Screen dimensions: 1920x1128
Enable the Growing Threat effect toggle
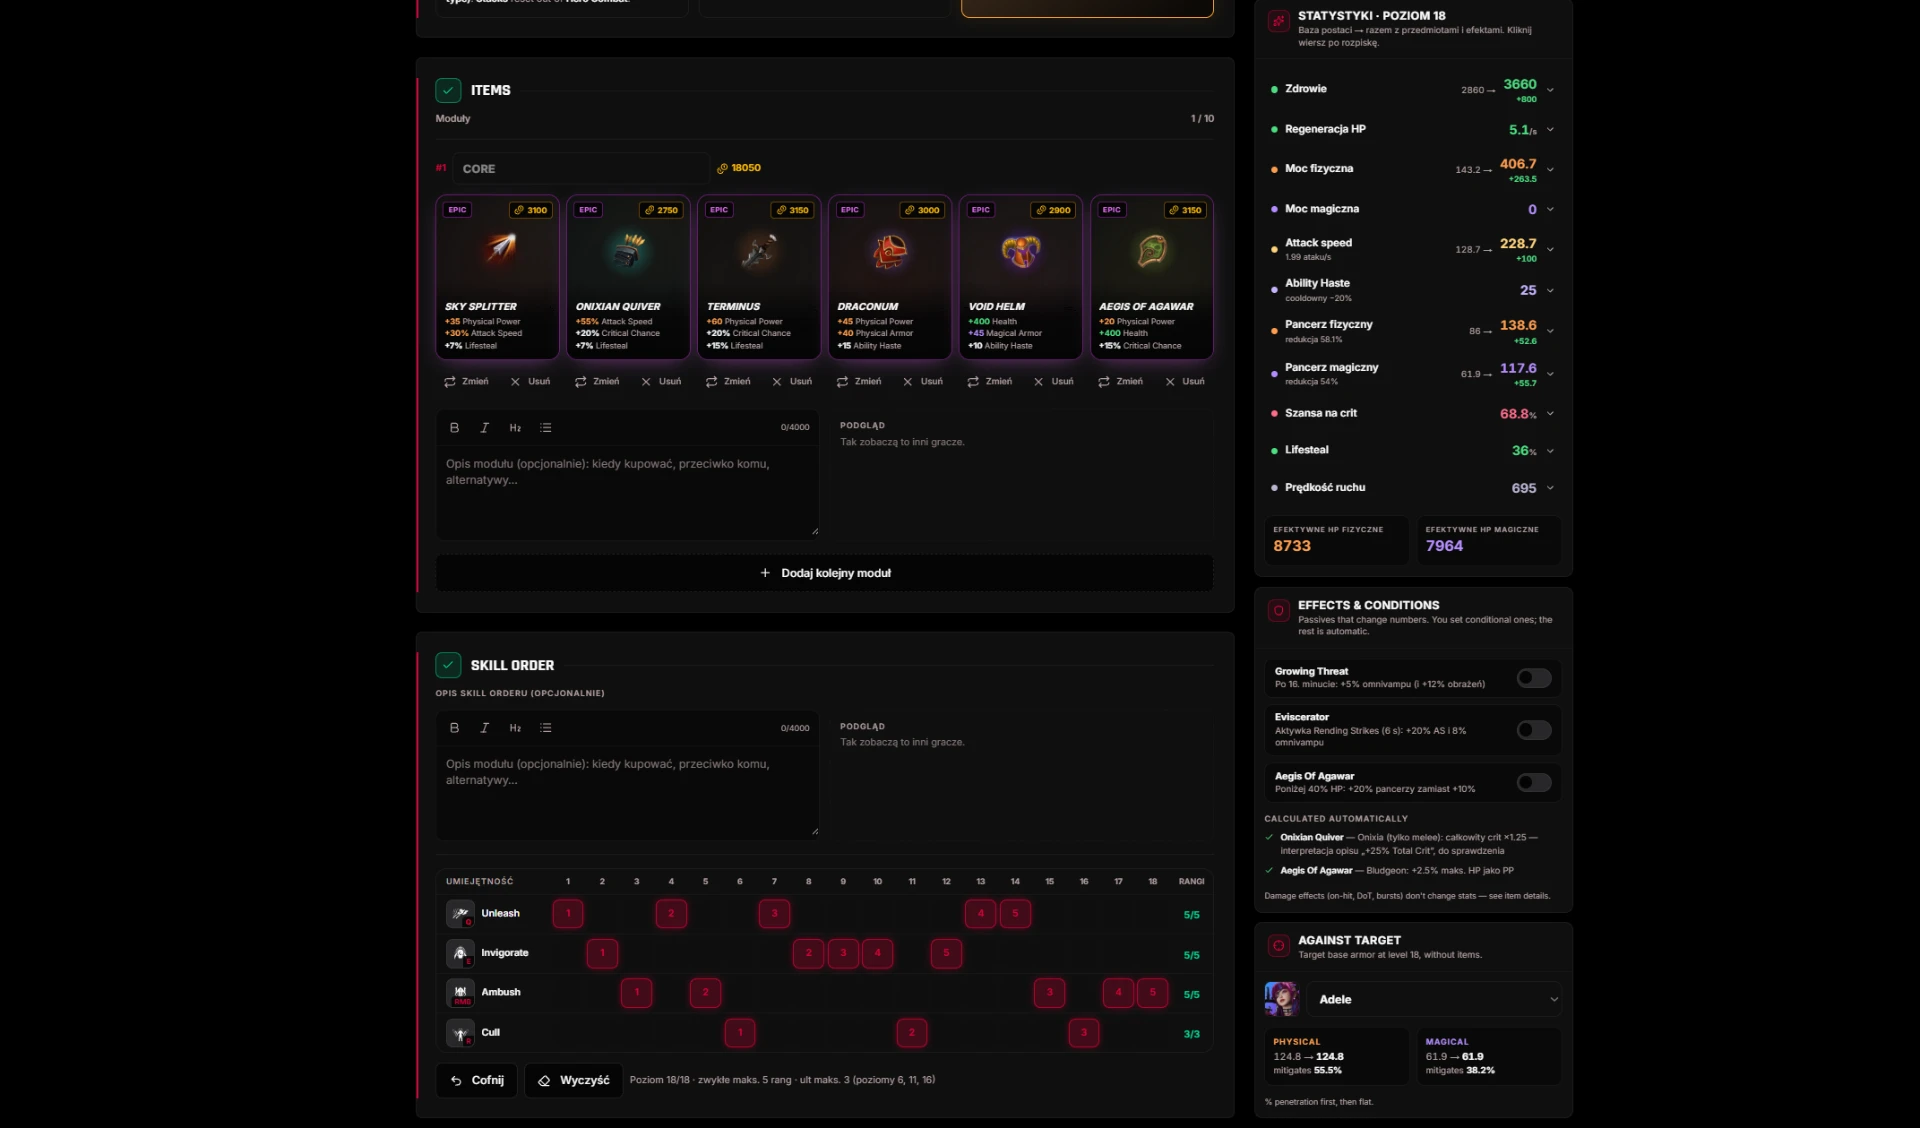pyautogui.click(x=1534, y=678)
